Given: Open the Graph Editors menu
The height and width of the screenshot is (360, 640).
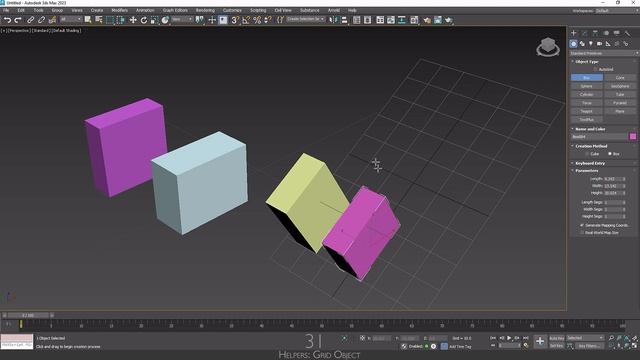Looking at the screenshot, I should 175,10.
